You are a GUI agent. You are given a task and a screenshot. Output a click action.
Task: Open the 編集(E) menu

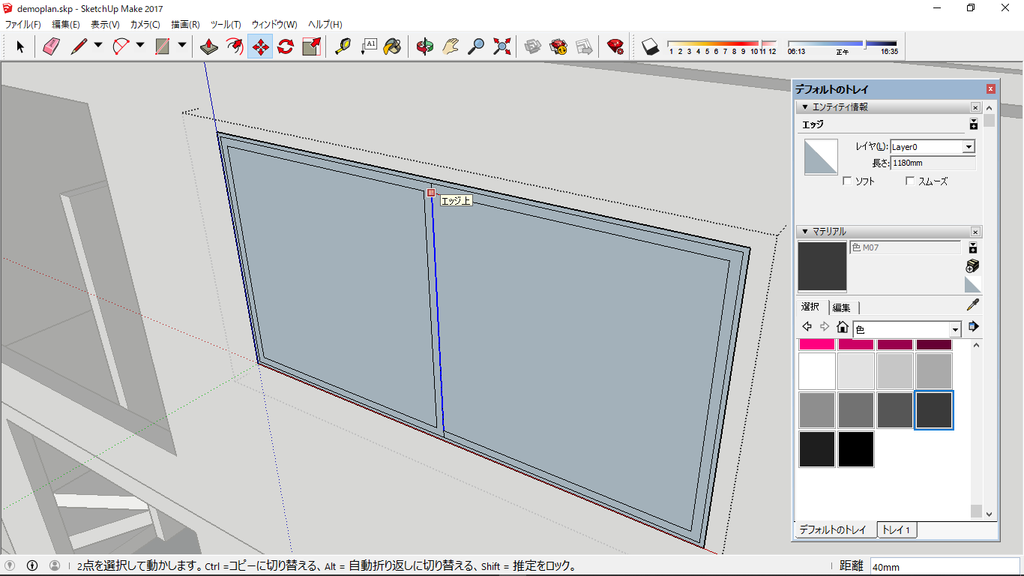point(65,24)
